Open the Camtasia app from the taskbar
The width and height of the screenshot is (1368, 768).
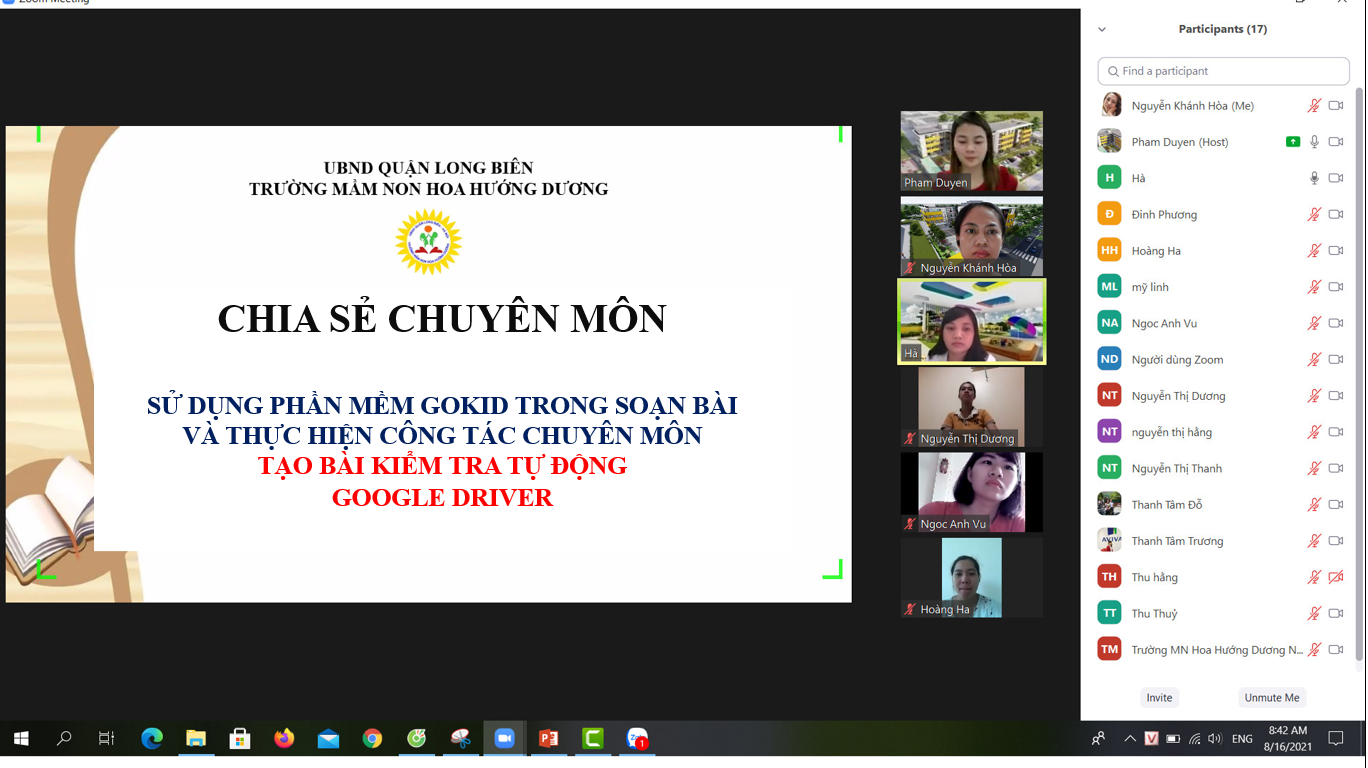tap(593, 739)
